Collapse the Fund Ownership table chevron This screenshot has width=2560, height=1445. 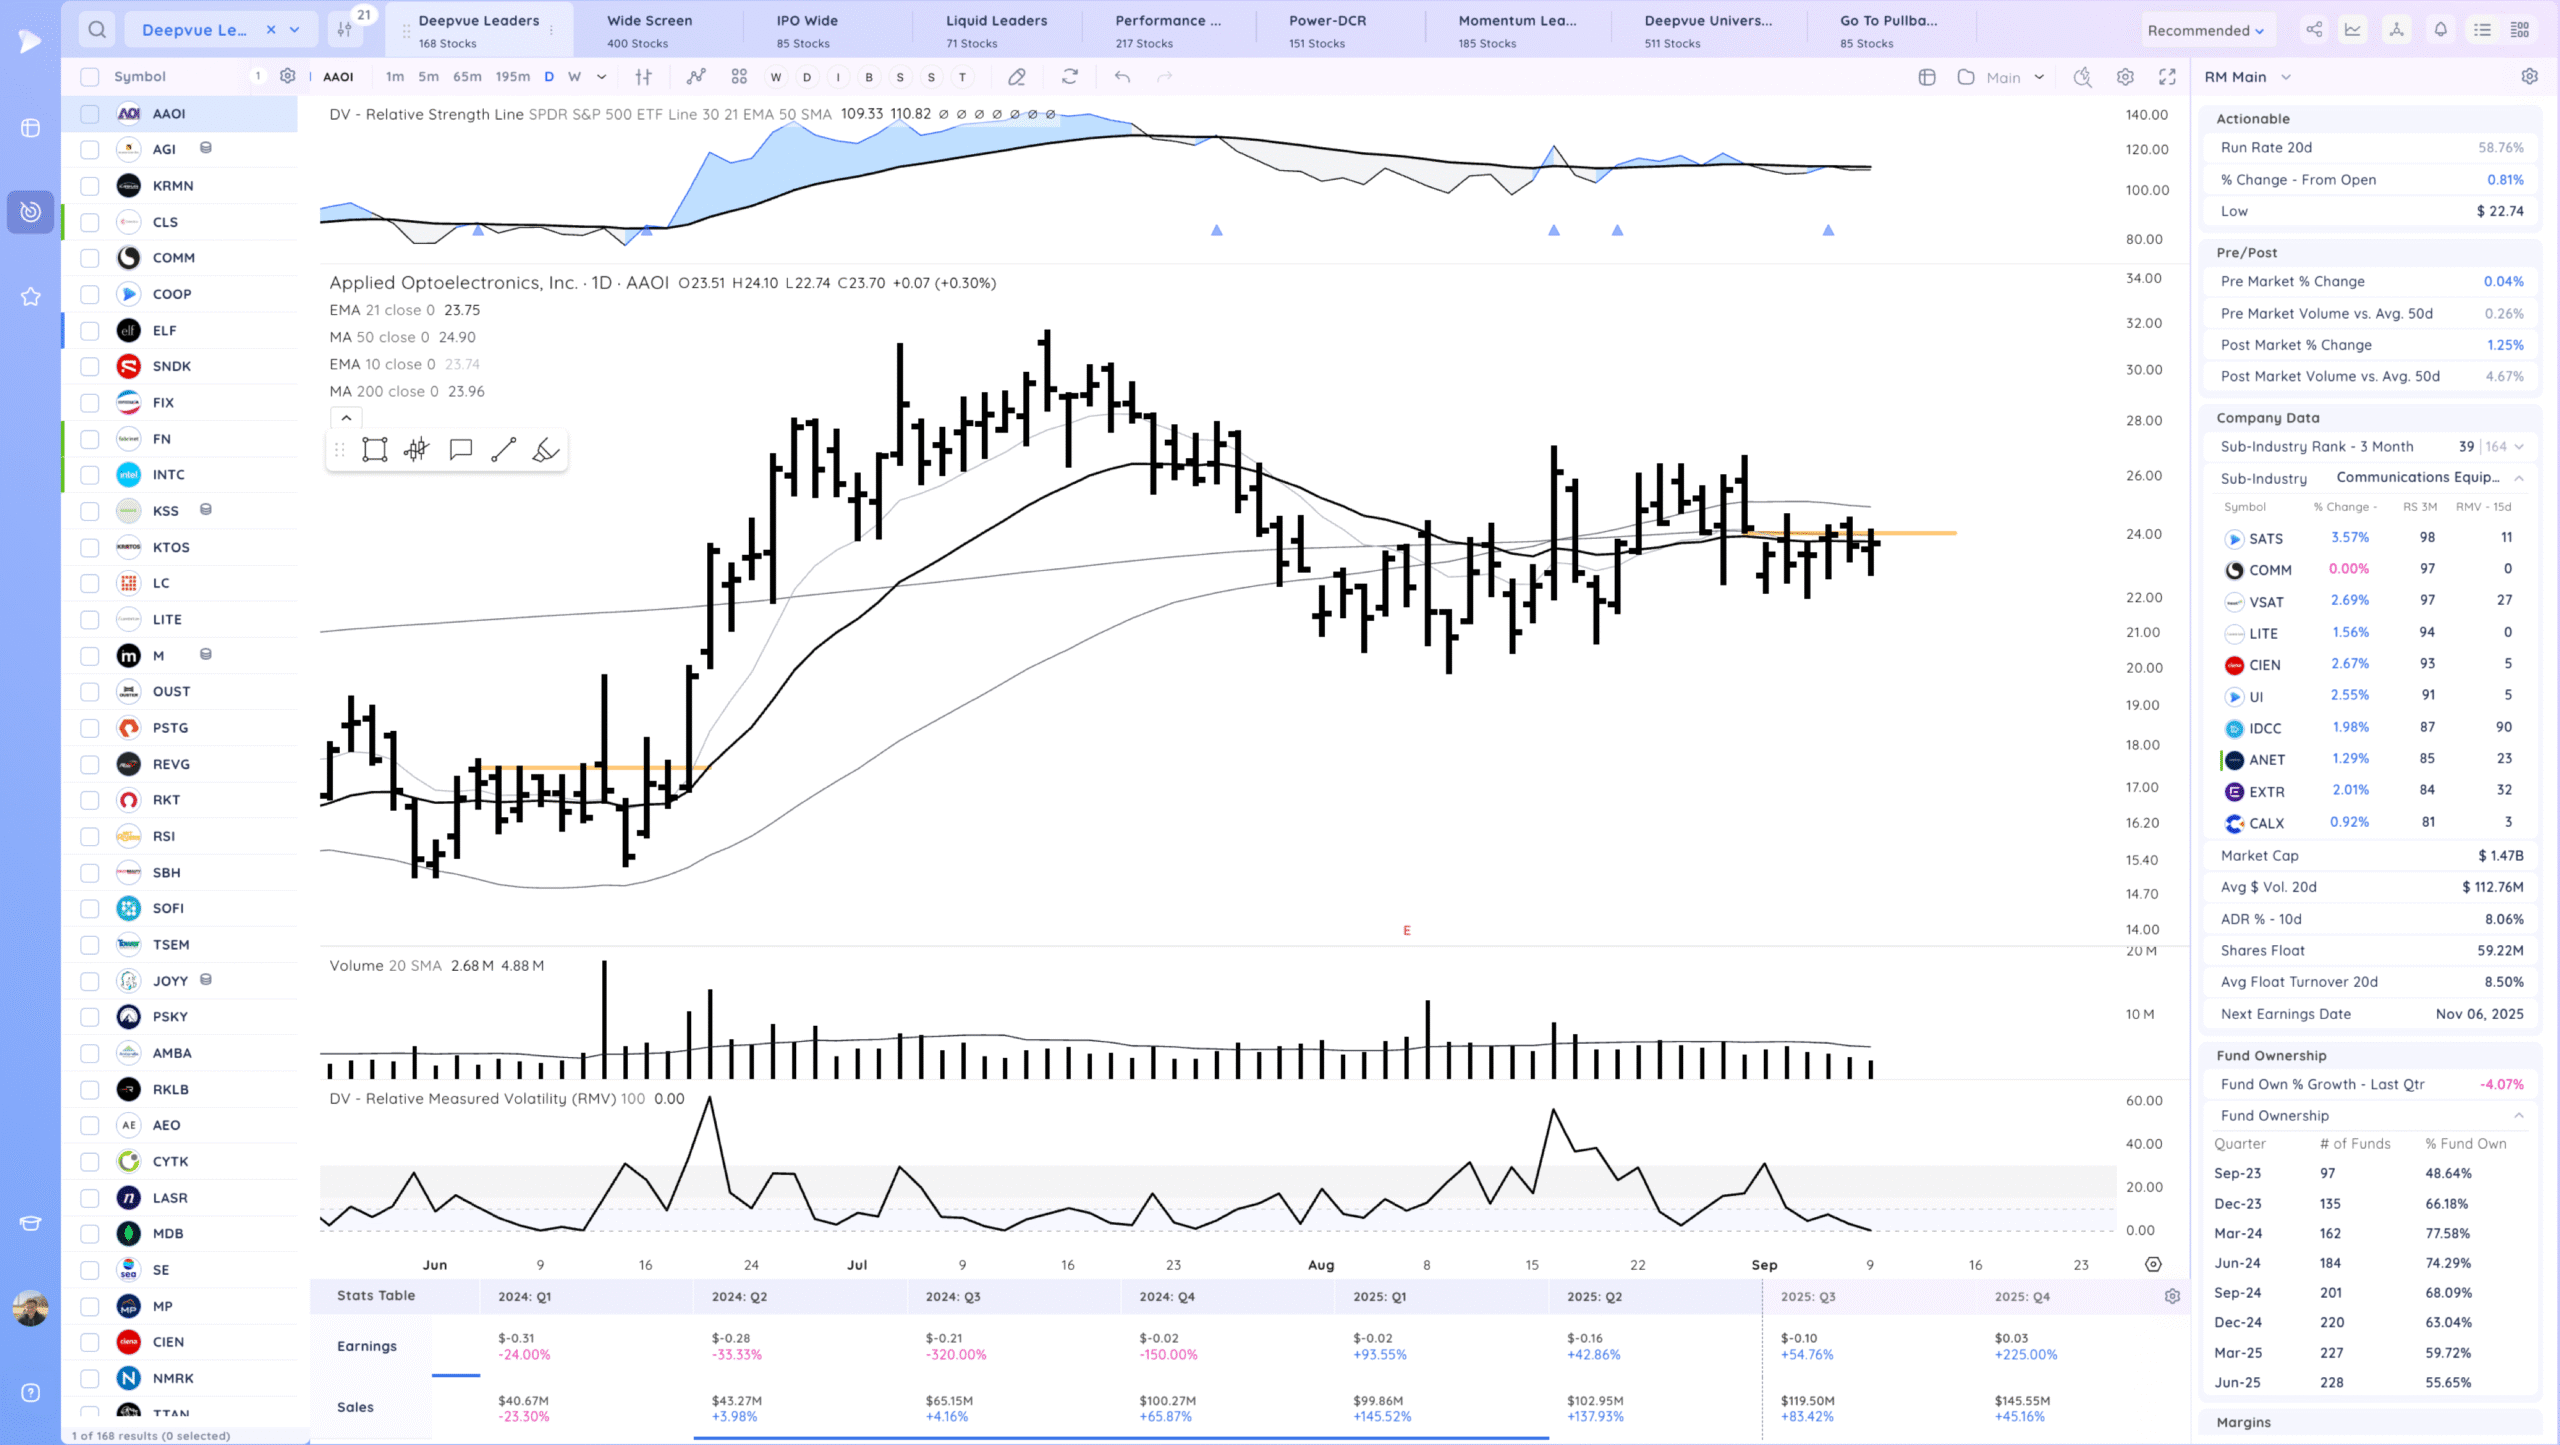click(2519, 1116)
